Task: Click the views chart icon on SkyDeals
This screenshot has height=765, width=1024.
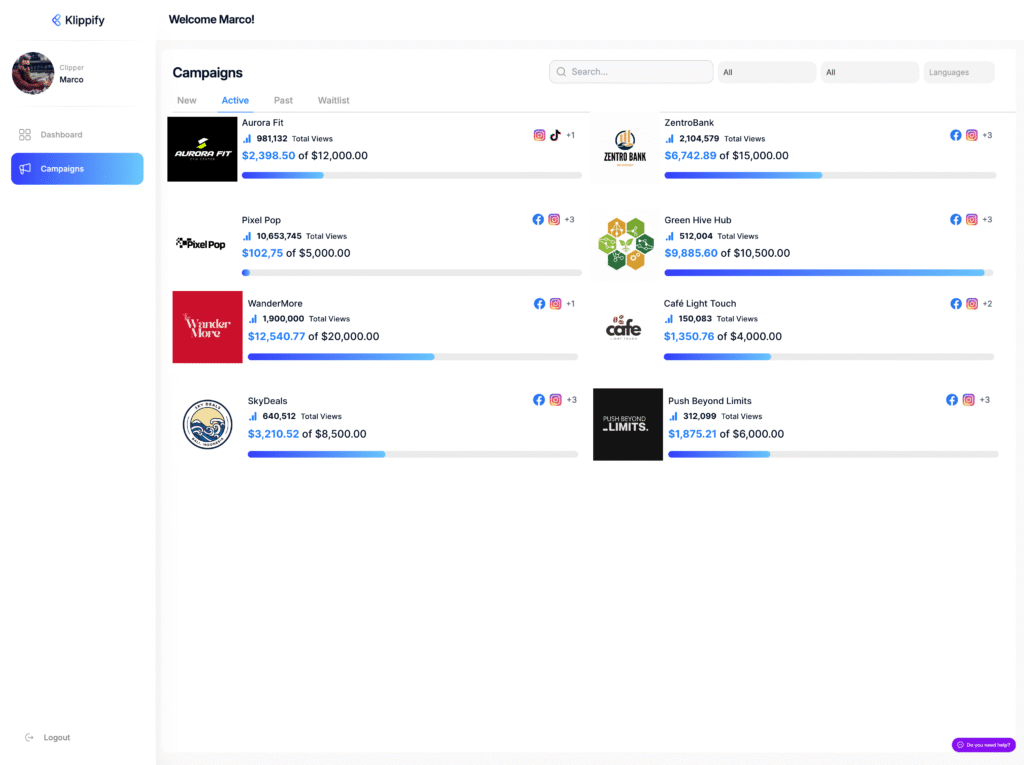Action: (x=253, y=416)
